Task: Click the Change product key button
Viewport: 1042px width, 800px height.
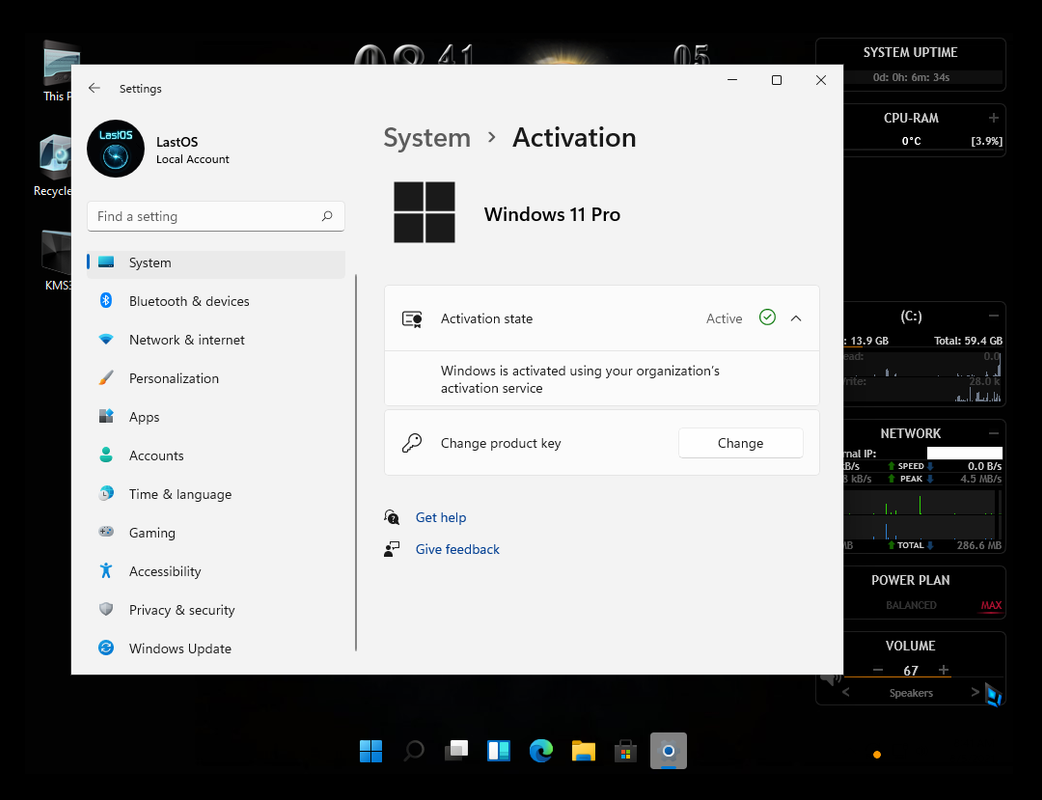Action: pyautogui.click(x=740, y=443)
